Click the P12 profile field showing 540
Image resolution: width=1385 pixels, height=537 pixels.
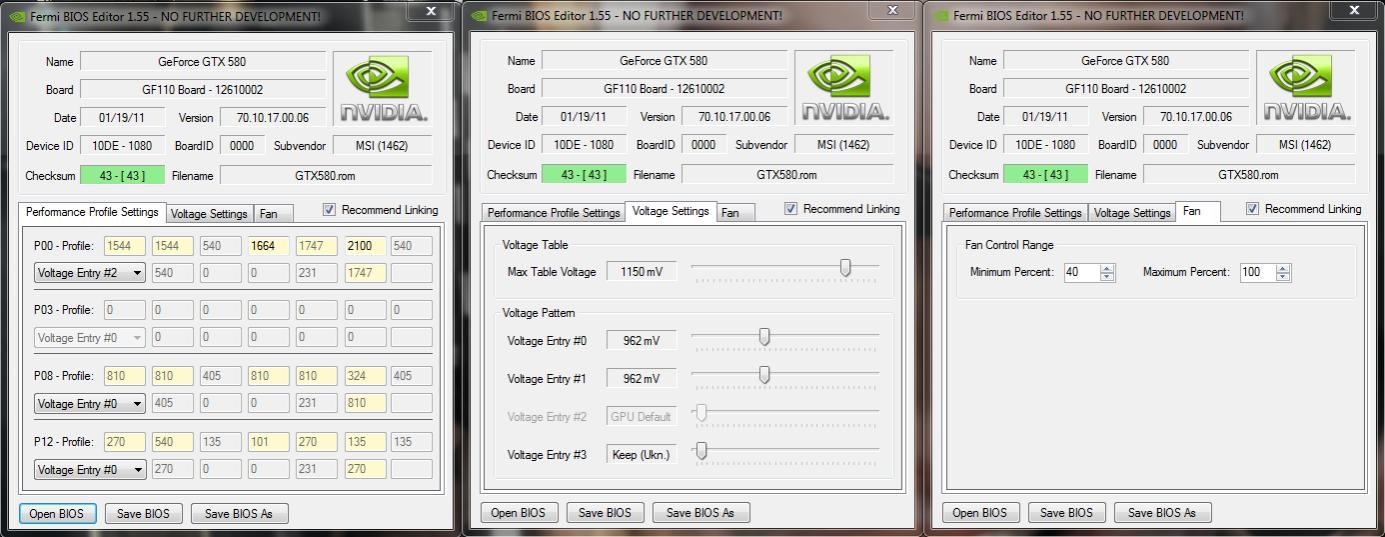[172, 442]
